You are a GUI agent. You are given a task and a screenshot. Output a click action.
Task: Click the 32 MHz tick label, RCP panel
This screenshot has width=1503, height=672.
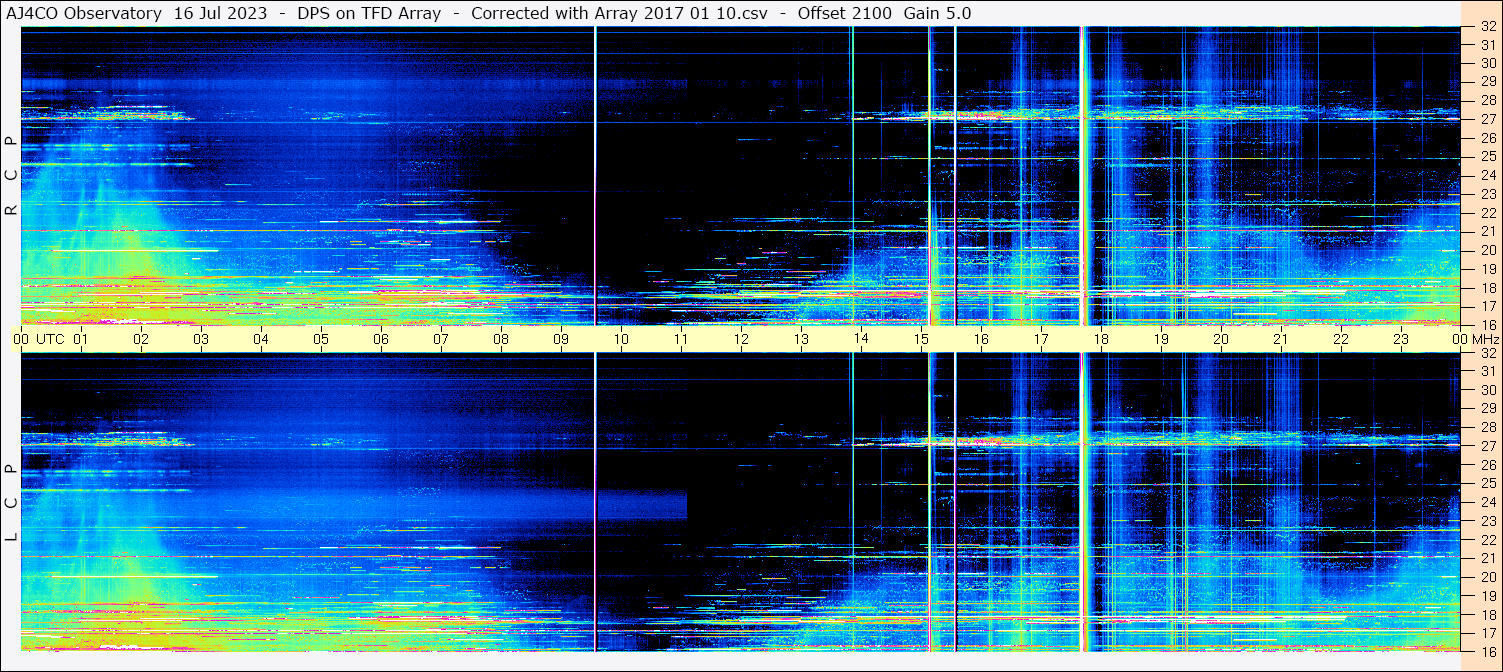tap(1488, 27)
